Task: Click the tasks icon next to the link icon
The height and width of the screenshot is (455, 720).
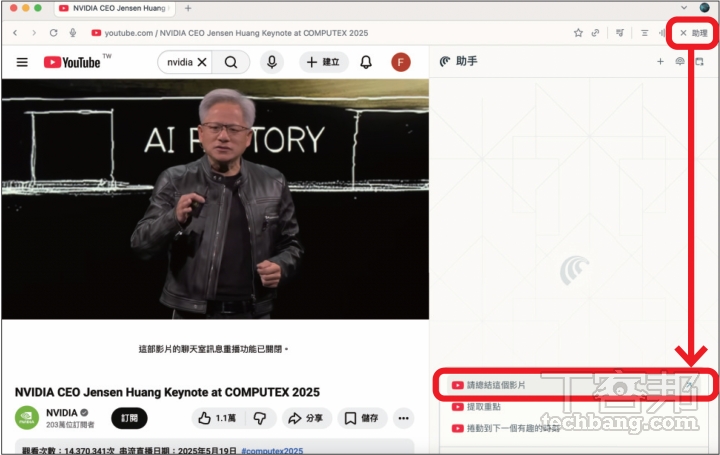Action: click(620, 33)
